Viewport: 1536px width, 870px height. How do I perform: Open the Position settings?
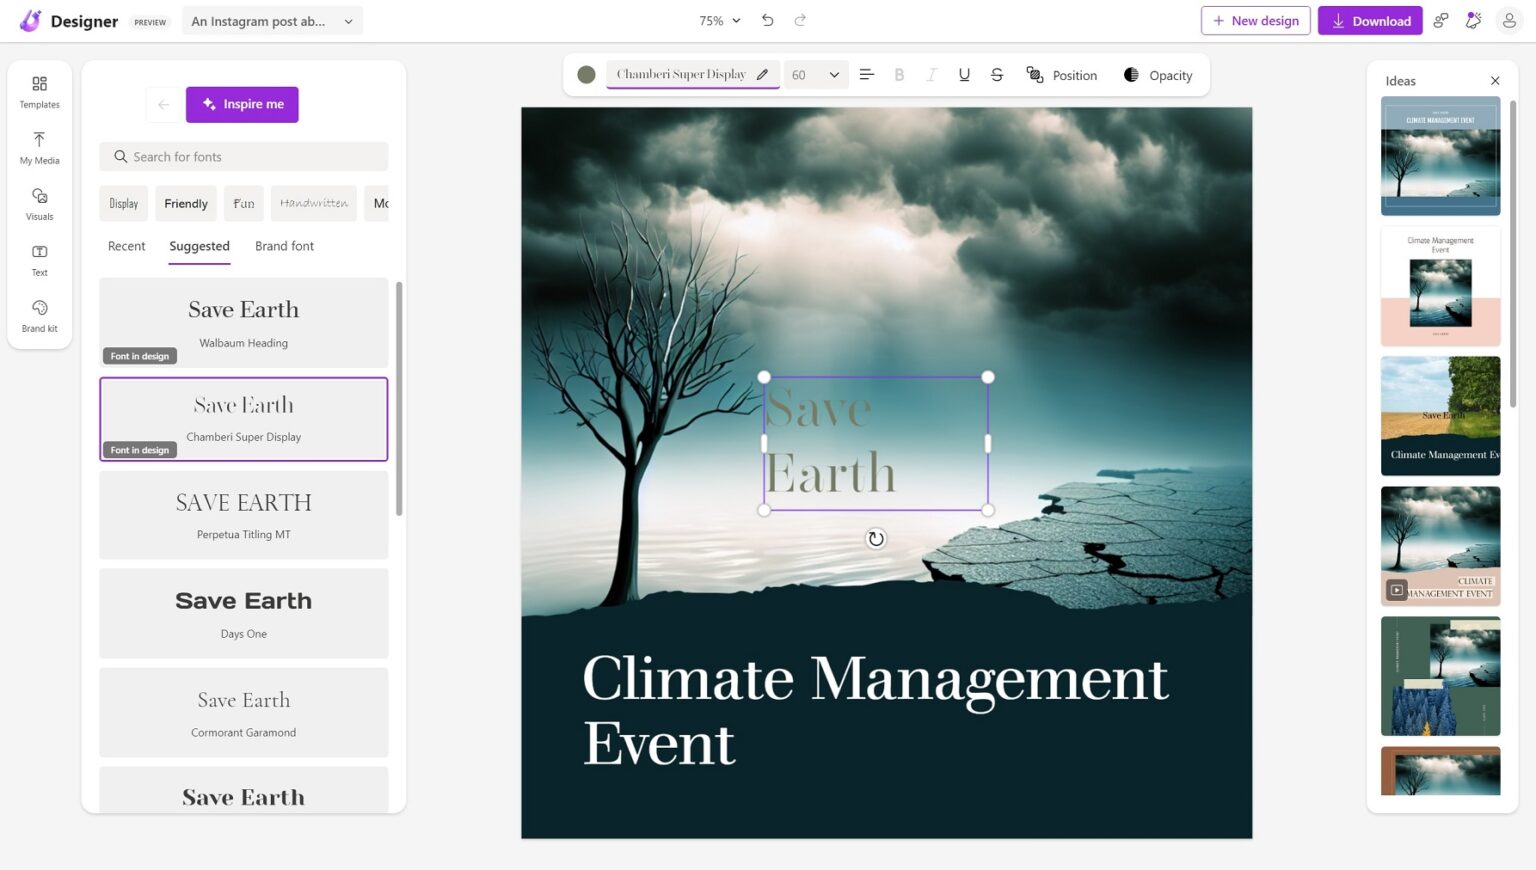[1063, 75]
